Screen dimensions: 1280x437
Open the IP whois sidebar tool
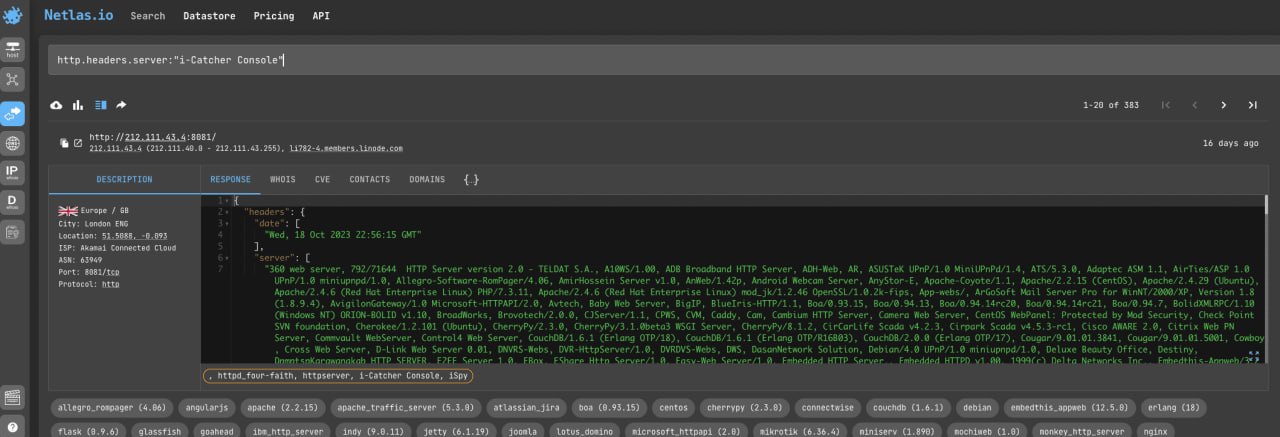(x=12, y=174)
